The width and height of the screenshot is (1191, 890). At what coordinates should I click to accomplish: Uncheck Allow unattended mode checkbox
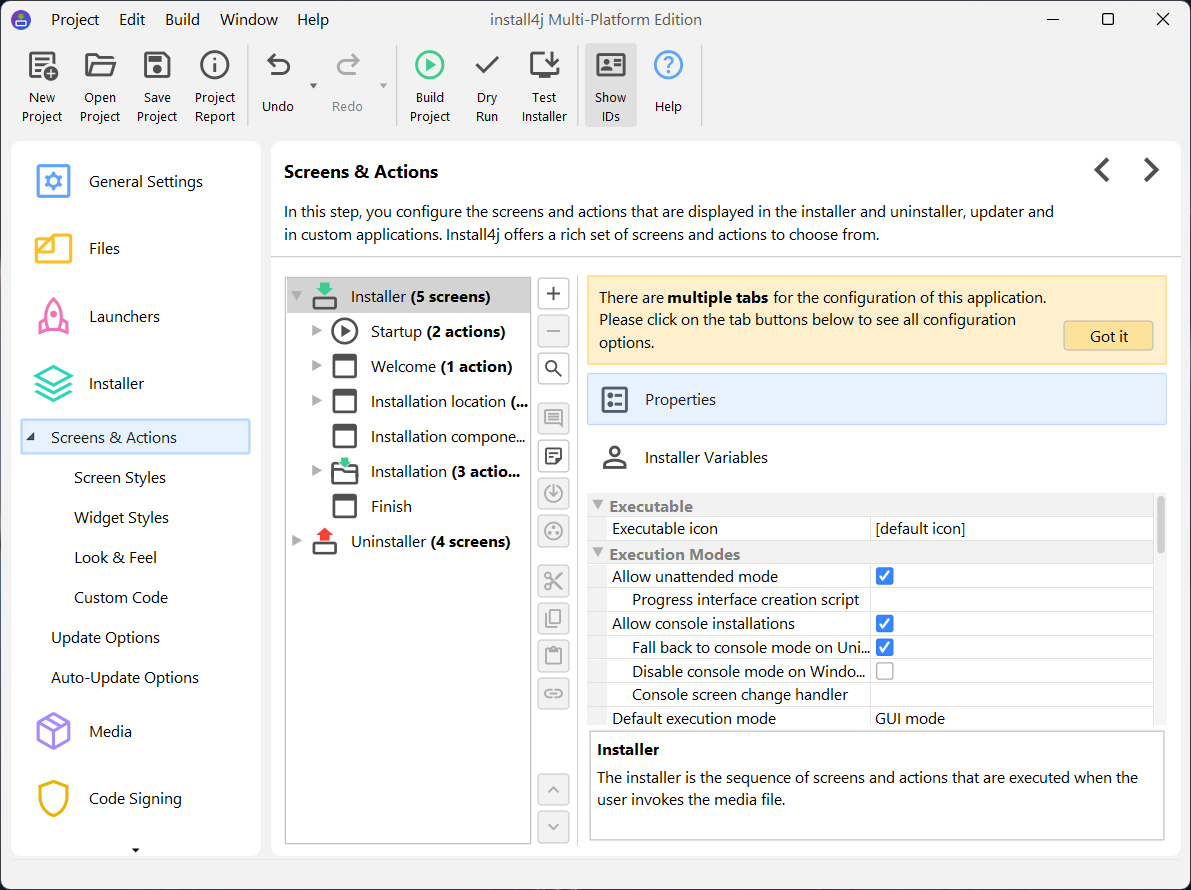pyautogui.click(x=884, y=576)
